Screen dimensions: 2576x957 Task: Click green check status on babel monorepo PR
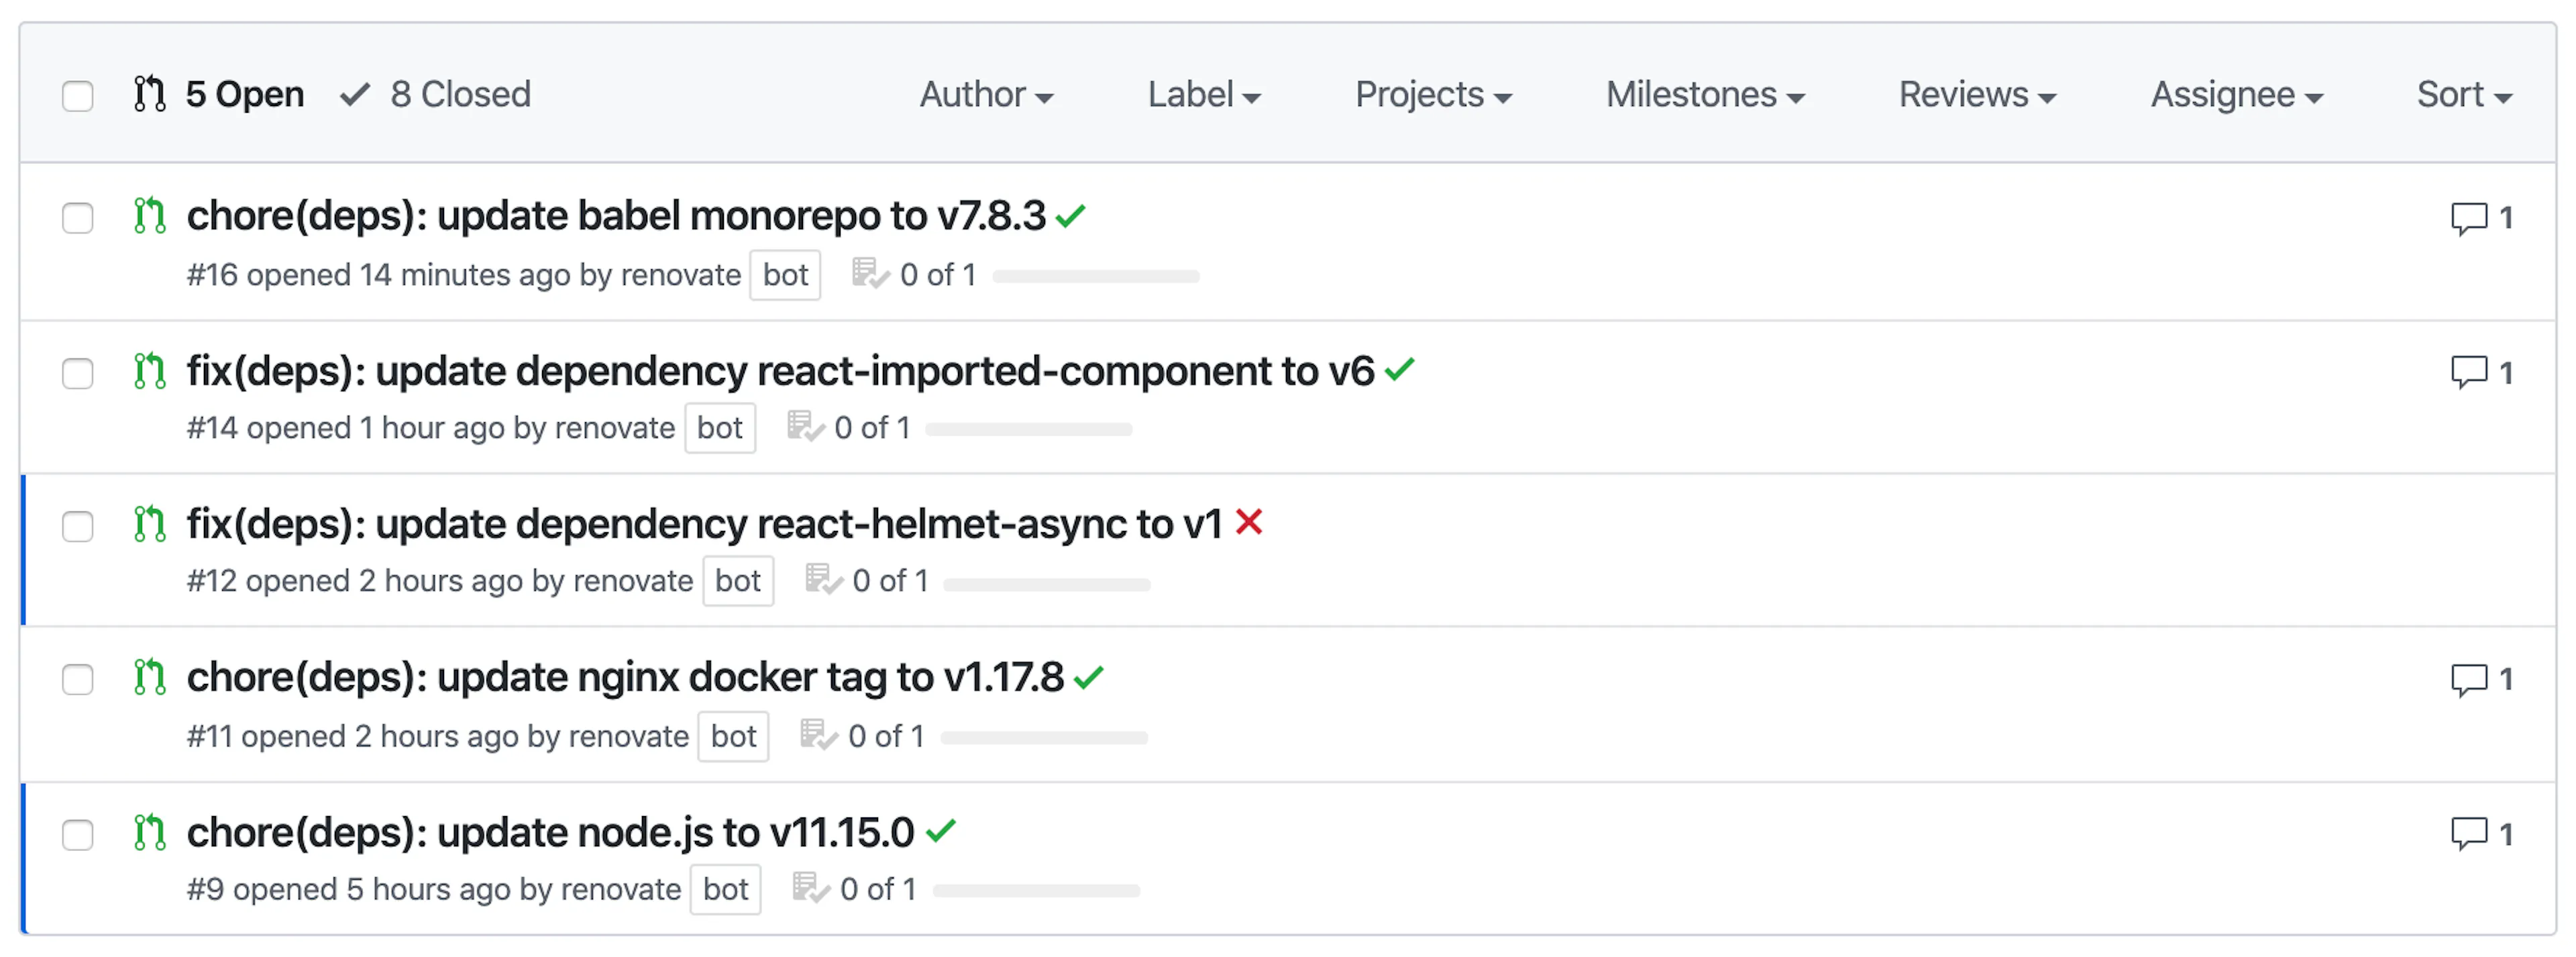pyautogui.click(x=1071, y=215)
